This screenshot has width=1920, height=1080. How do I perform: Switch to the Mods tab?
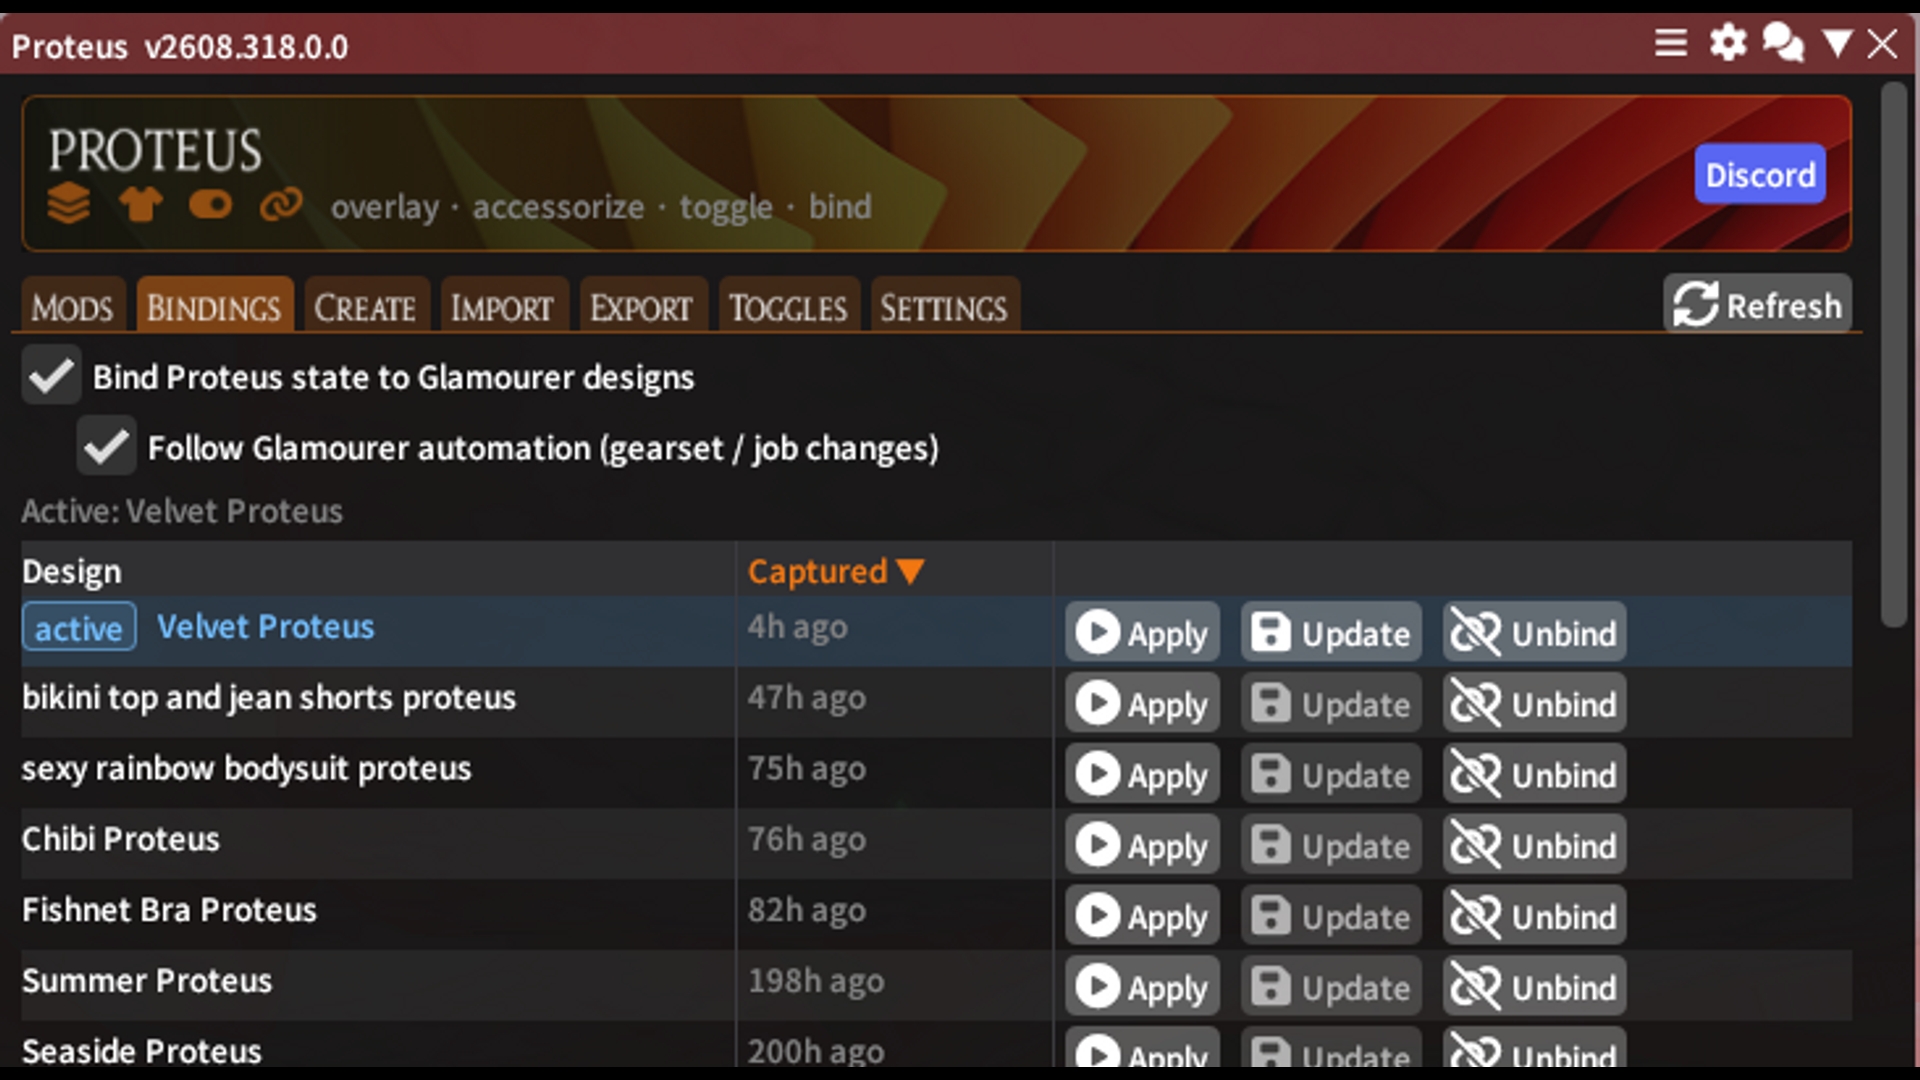click(72, 306)
